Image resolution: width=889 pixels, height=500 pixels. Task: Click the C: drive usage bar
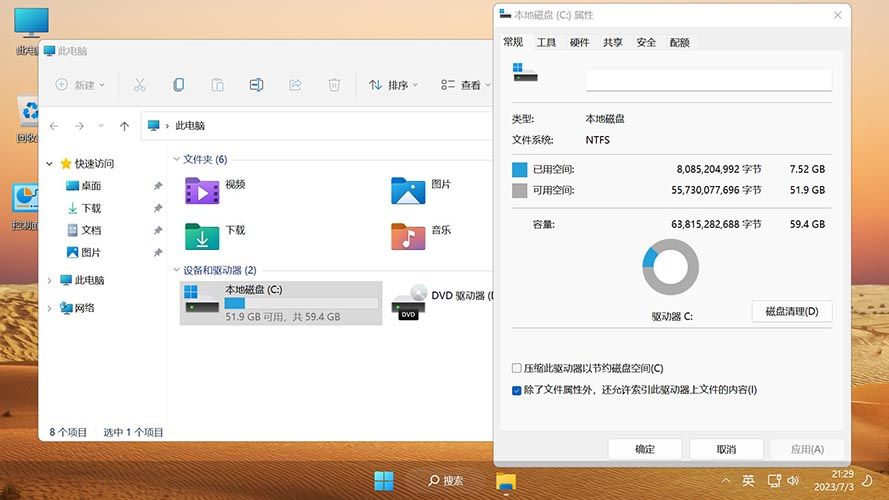(x=302, y=303)
